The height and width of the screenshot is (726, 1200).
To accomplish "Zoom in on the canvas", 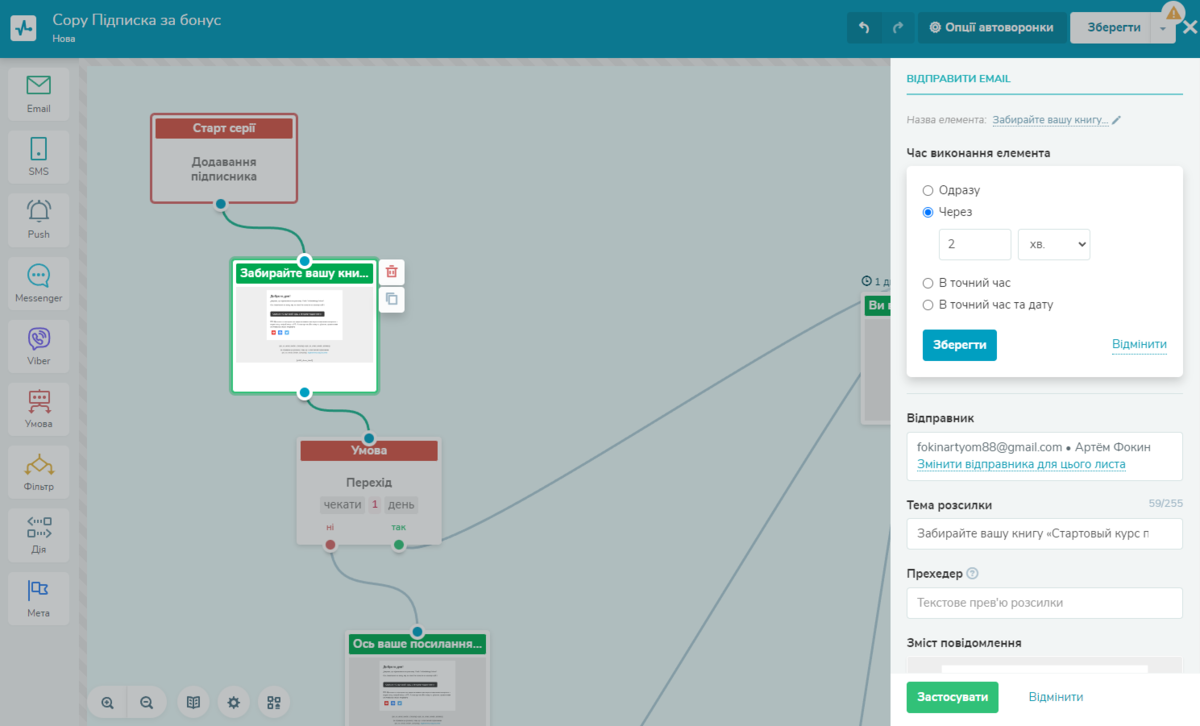I will pos(107,702).
